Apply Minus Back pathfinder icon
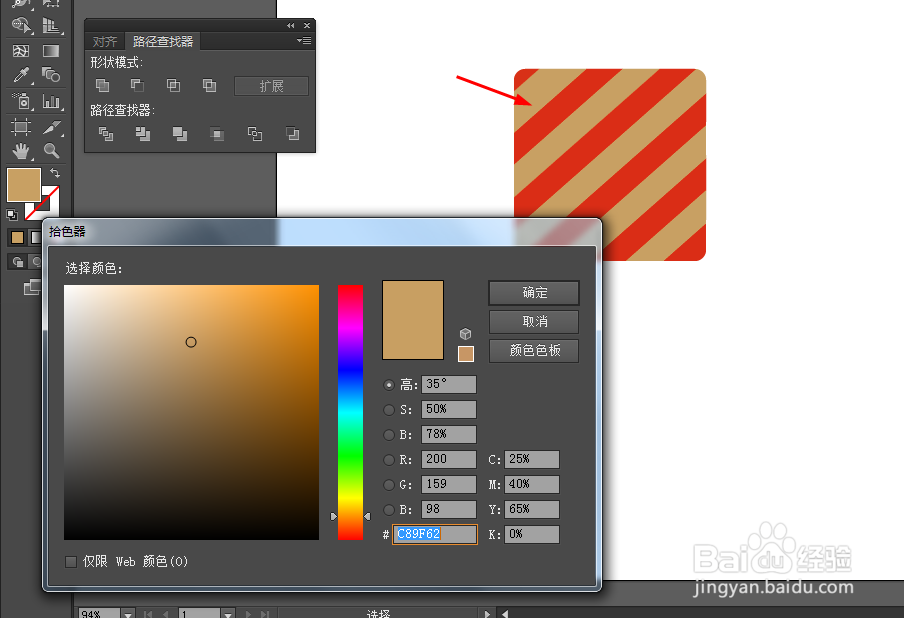Viewport: 904px width, 618px height. point(292,134)
